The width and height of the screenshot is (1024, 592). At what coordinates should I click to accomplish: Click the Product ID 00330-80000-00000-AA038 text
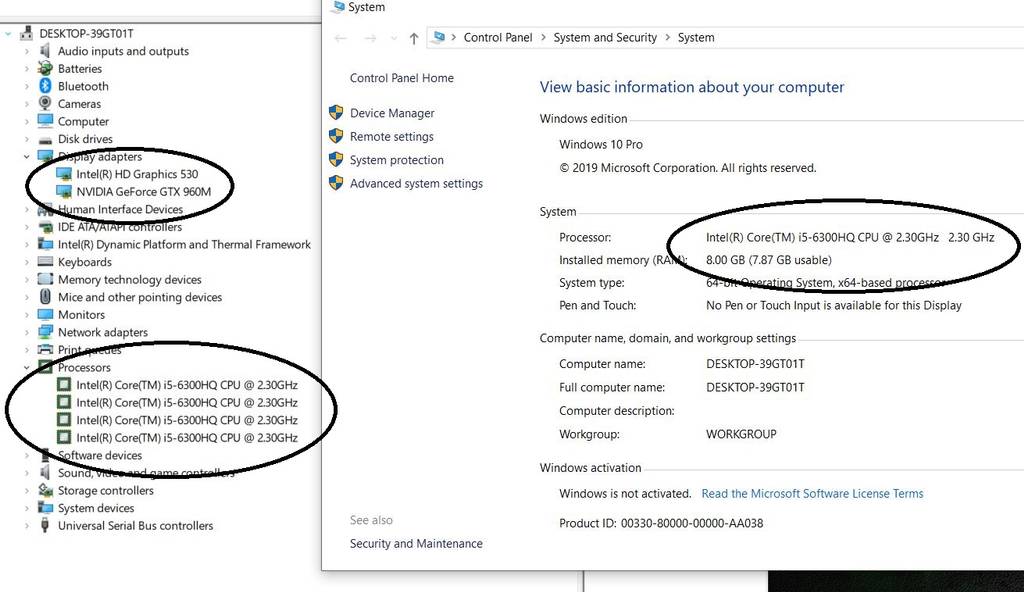coord(661,523)
